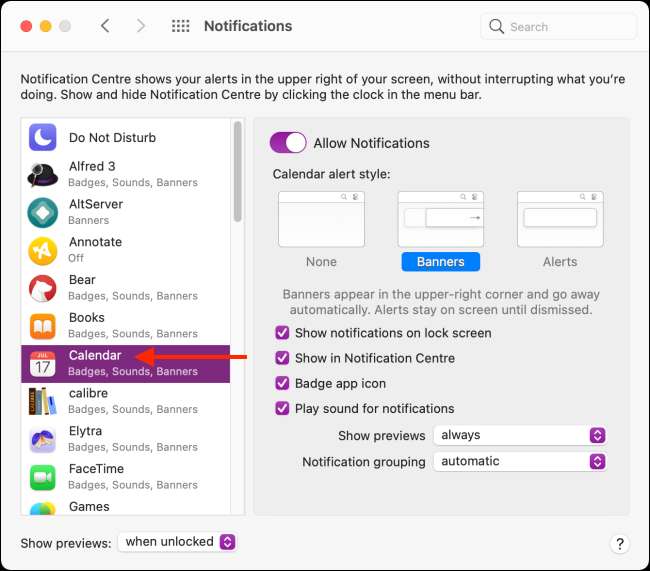Open Show previews 'always' dropdown
This screenshot has width=650, height=571.
[520, 435]
